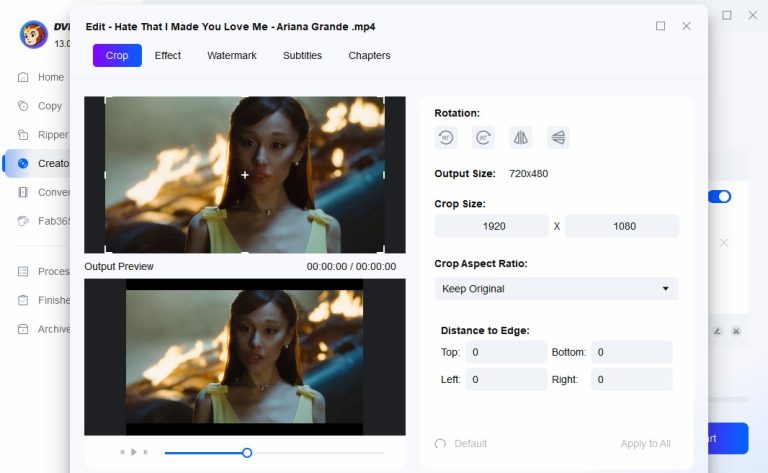Open Archive in main window sidebar

43,329
